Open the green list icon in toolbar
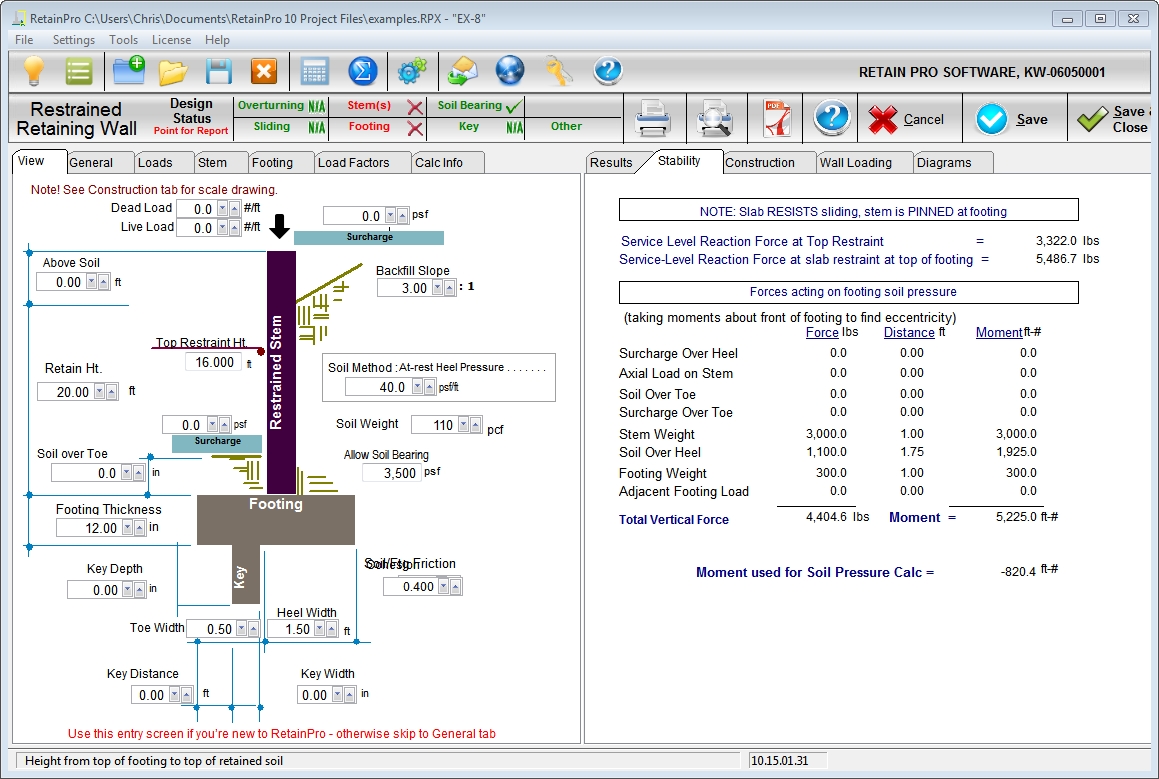This screenshot has width=1159, height=779. click(78, 72)
